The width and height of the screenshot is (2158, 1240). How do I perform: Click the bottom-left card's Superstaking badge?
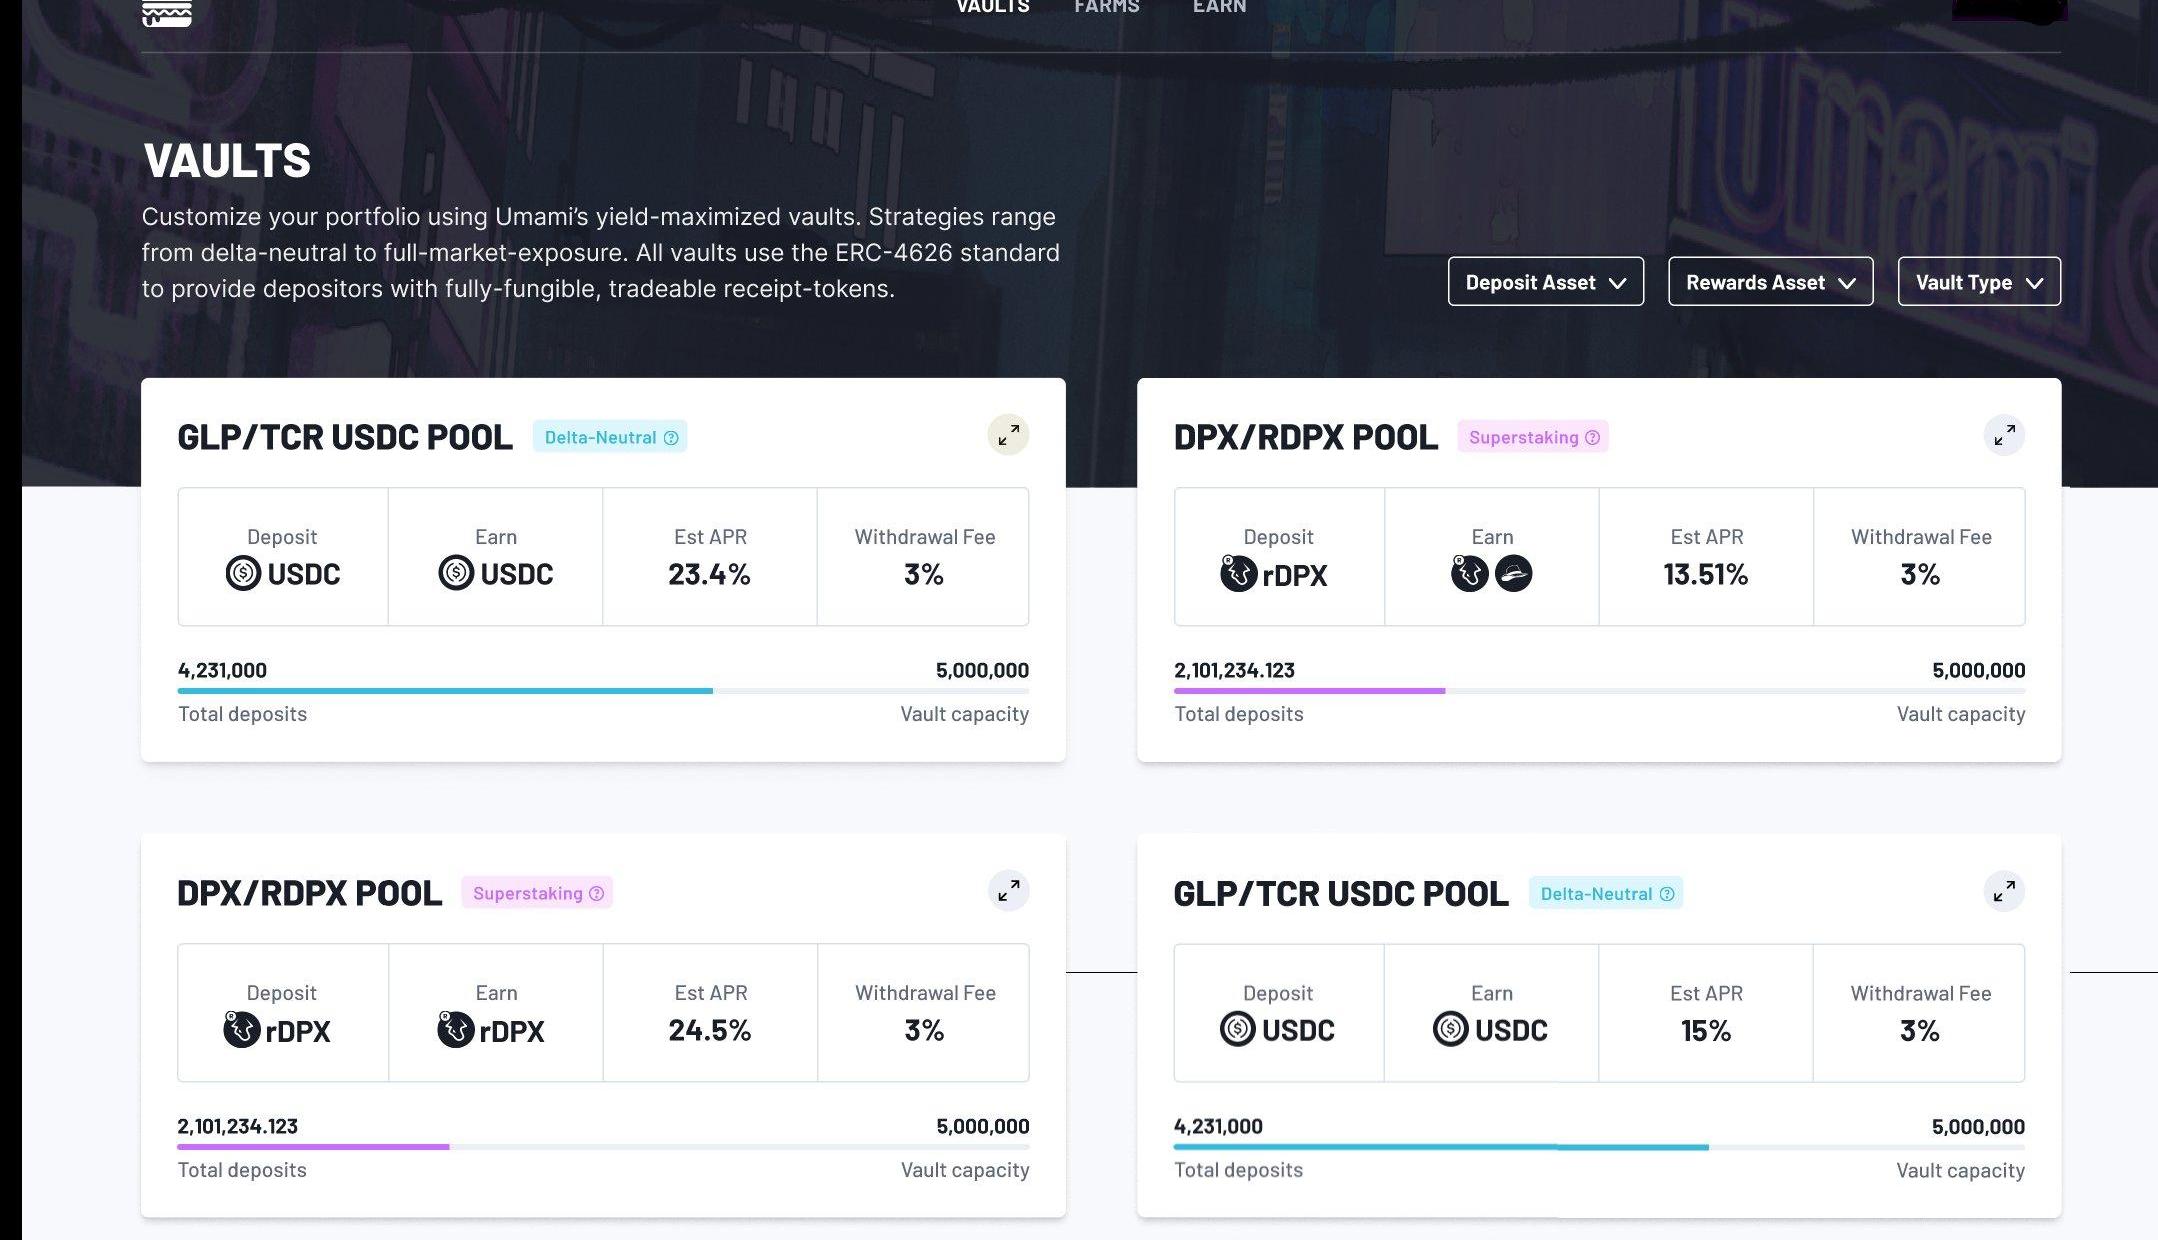point(527,894)
